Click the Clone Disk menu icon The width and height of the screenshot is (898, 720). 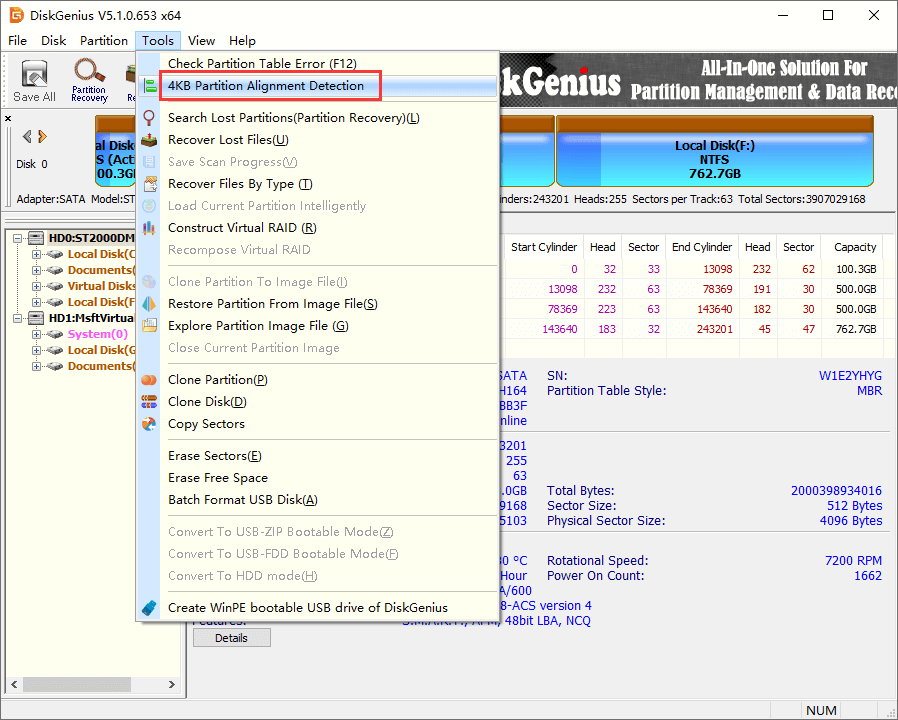(x=149, y=402)
